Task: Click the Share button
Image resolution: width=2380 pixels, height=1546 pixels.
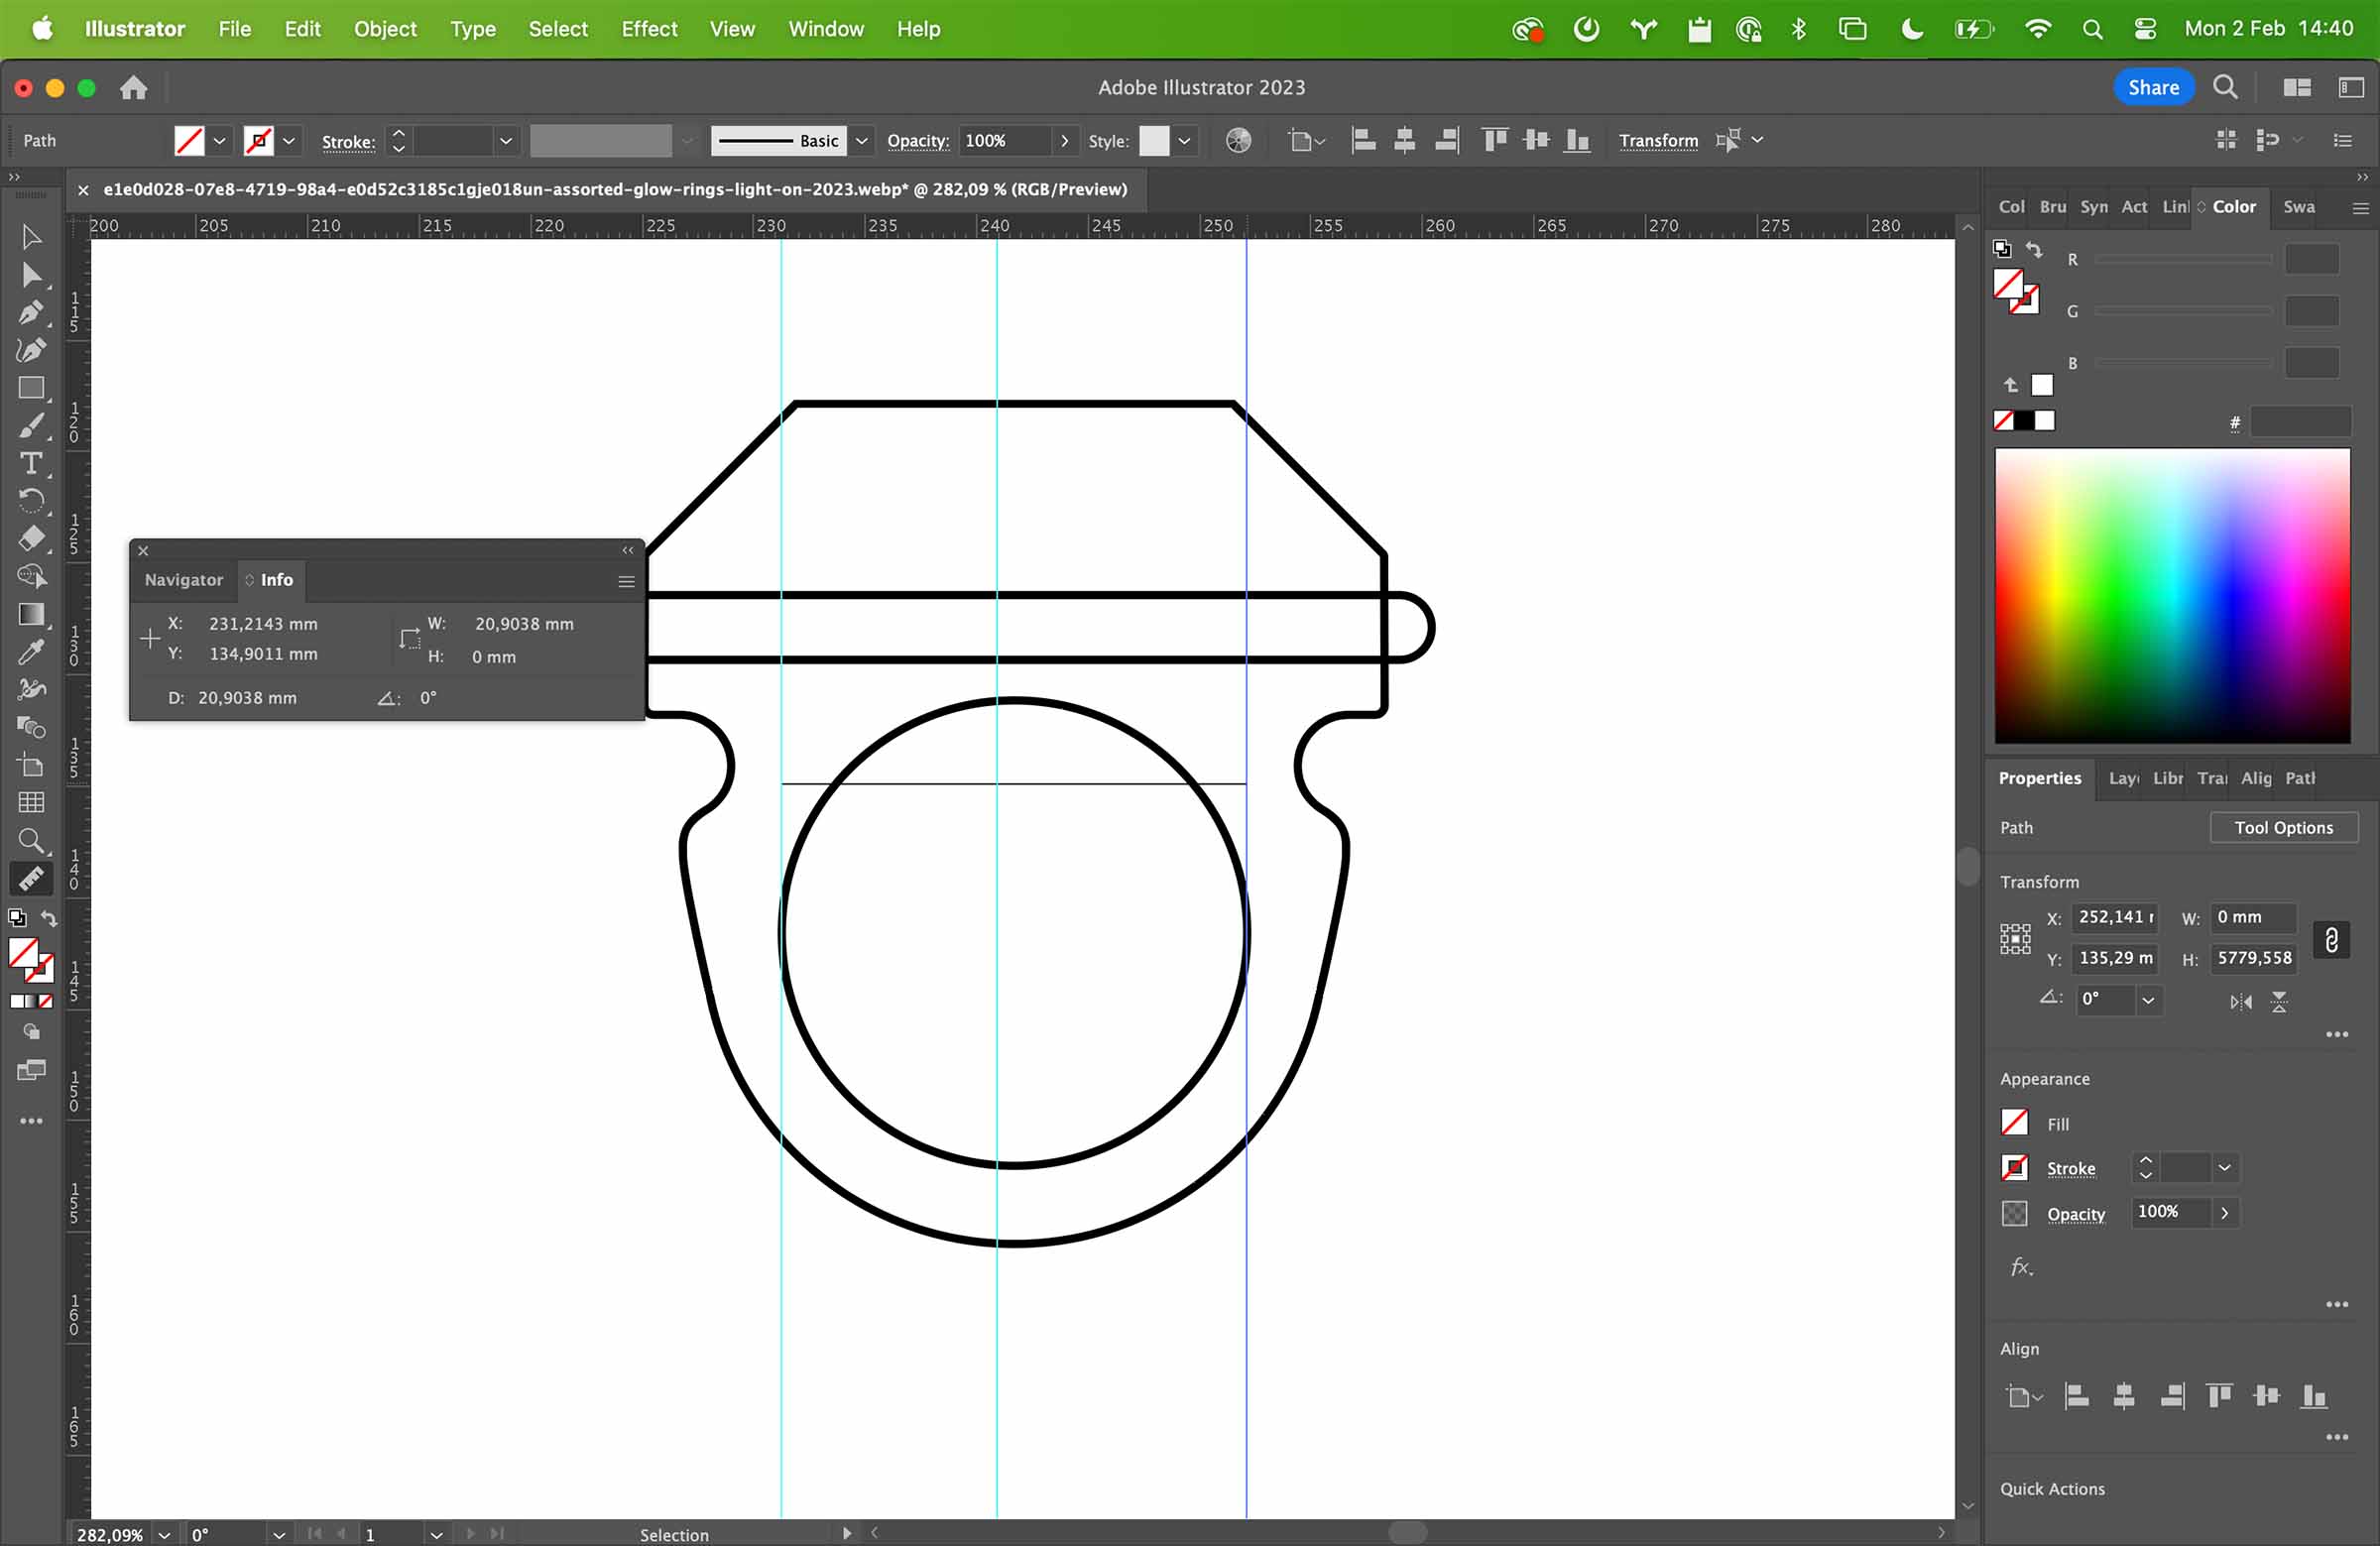Action: coord(2152,87)
